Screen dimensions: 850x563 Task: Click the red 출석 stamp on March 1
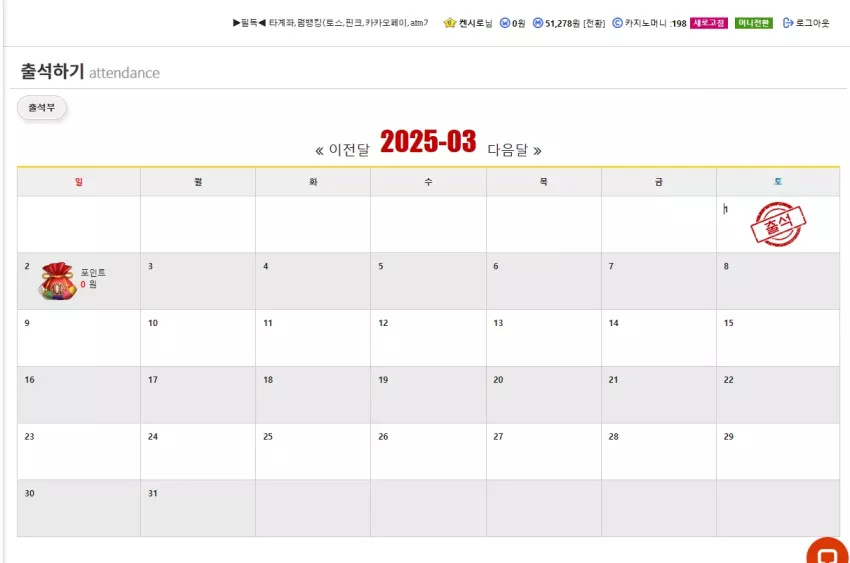coord(778,224)
